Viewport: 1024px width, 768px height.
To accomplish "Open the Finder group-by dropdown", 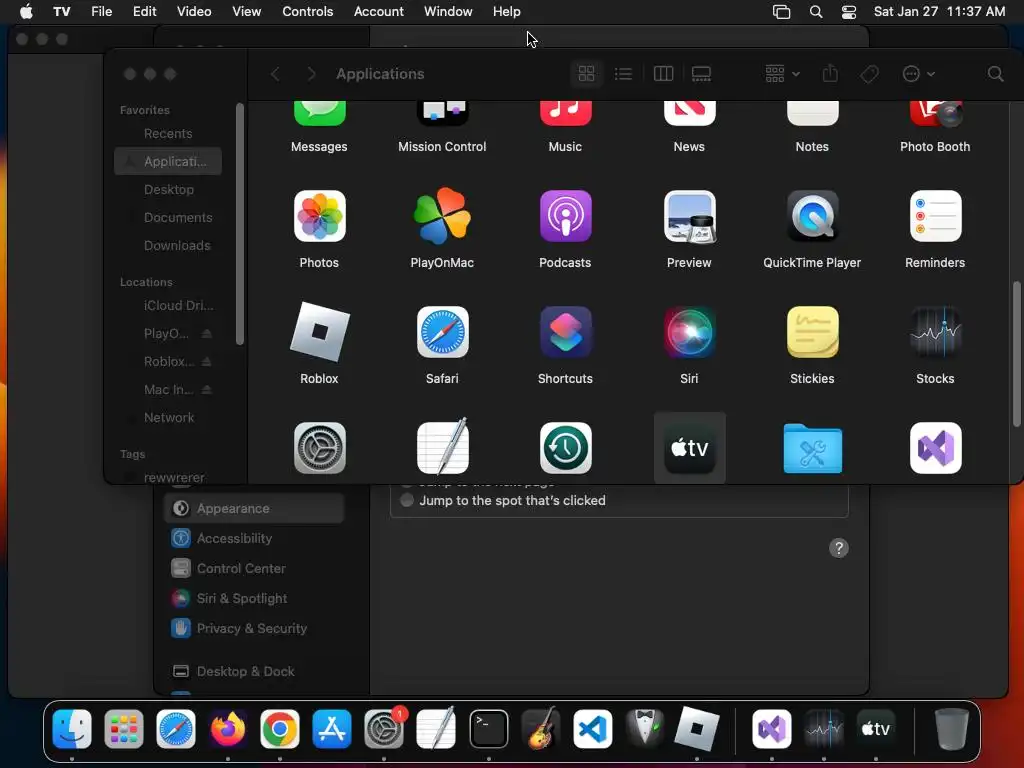I will [x=782, y=74].
